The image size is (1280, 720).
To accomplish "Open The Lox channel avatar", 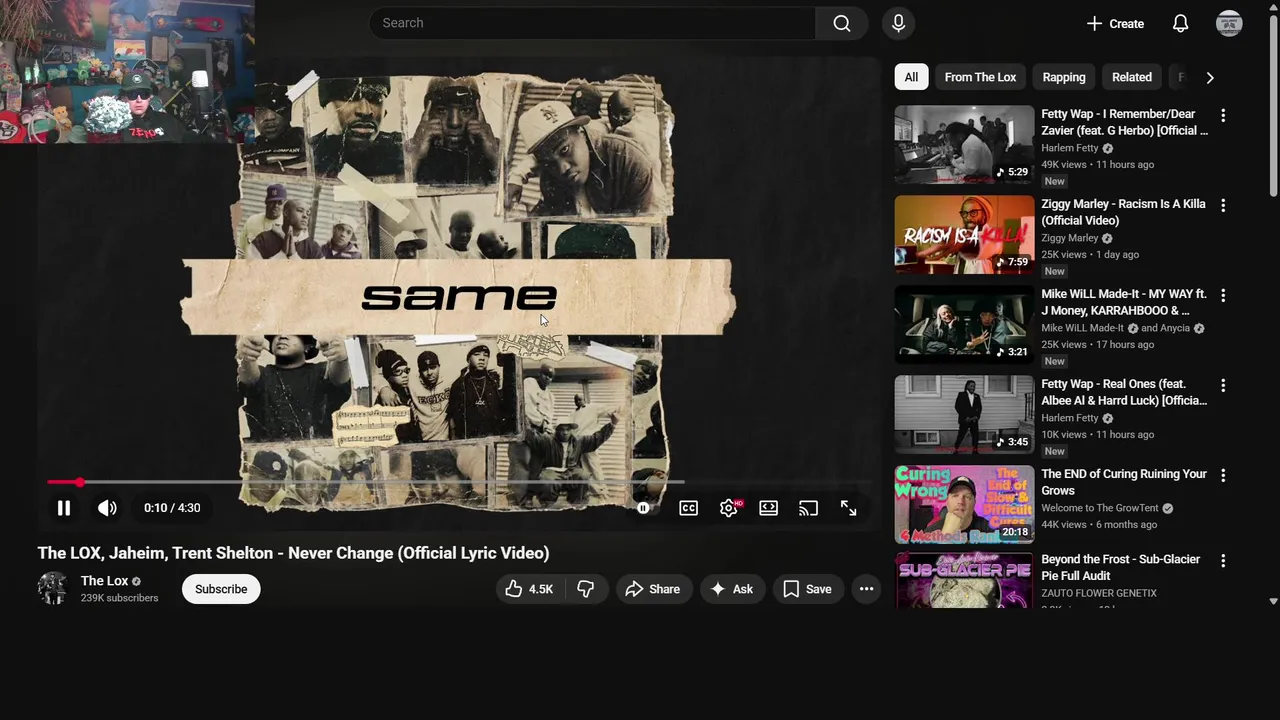I will coord(53,588).
